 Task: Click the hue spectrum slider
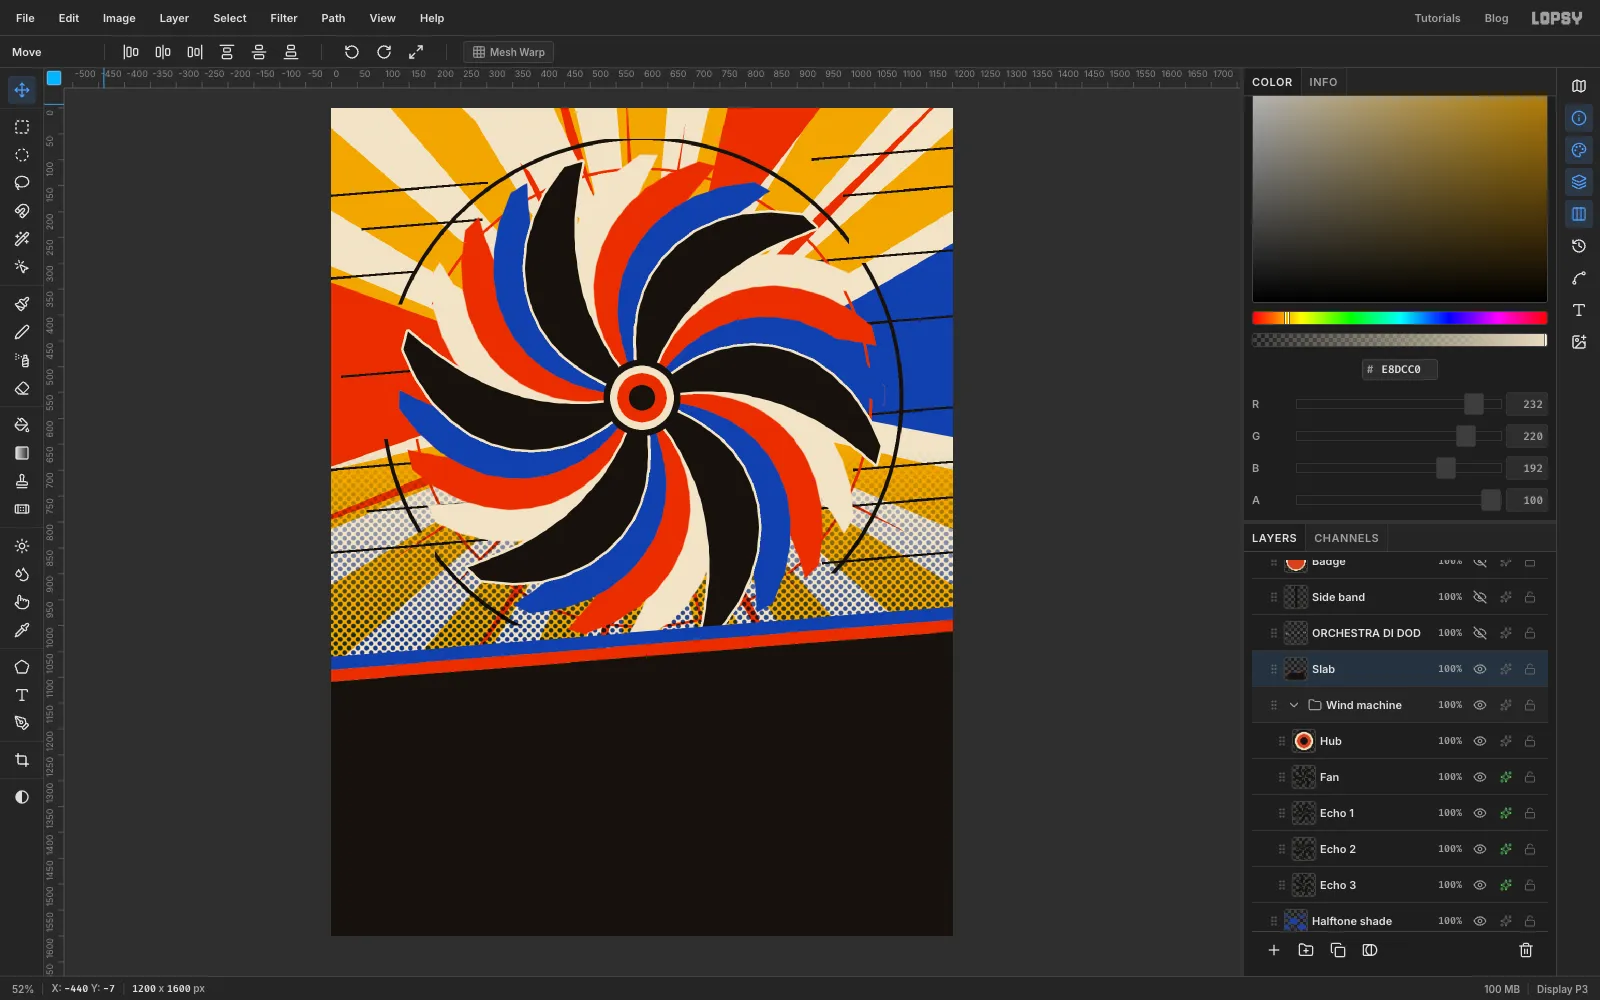(x=1400, y=318)
